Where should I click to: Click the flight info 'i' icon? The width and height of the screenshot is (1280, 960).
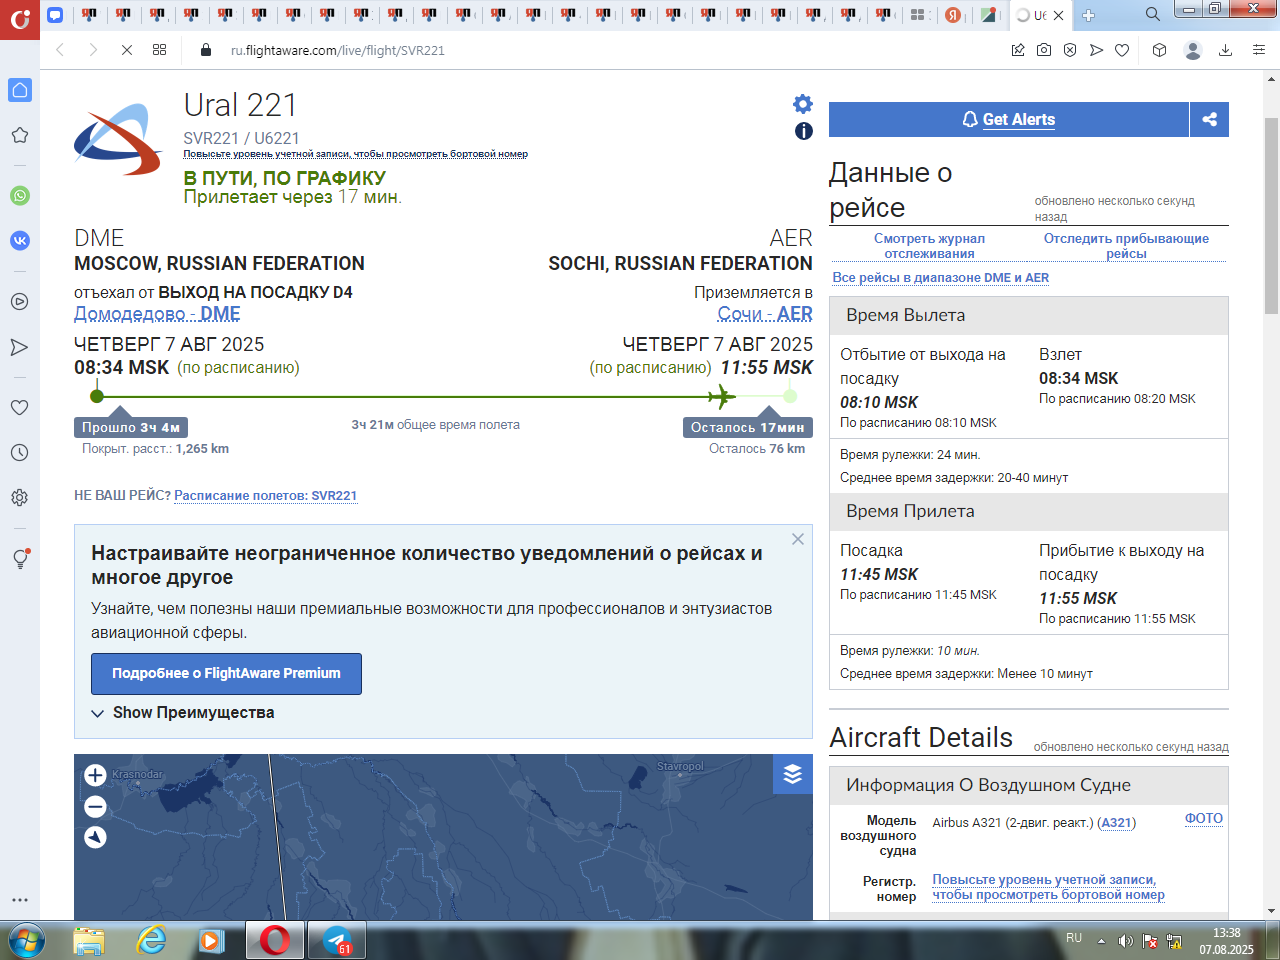(x=804, y=131)
